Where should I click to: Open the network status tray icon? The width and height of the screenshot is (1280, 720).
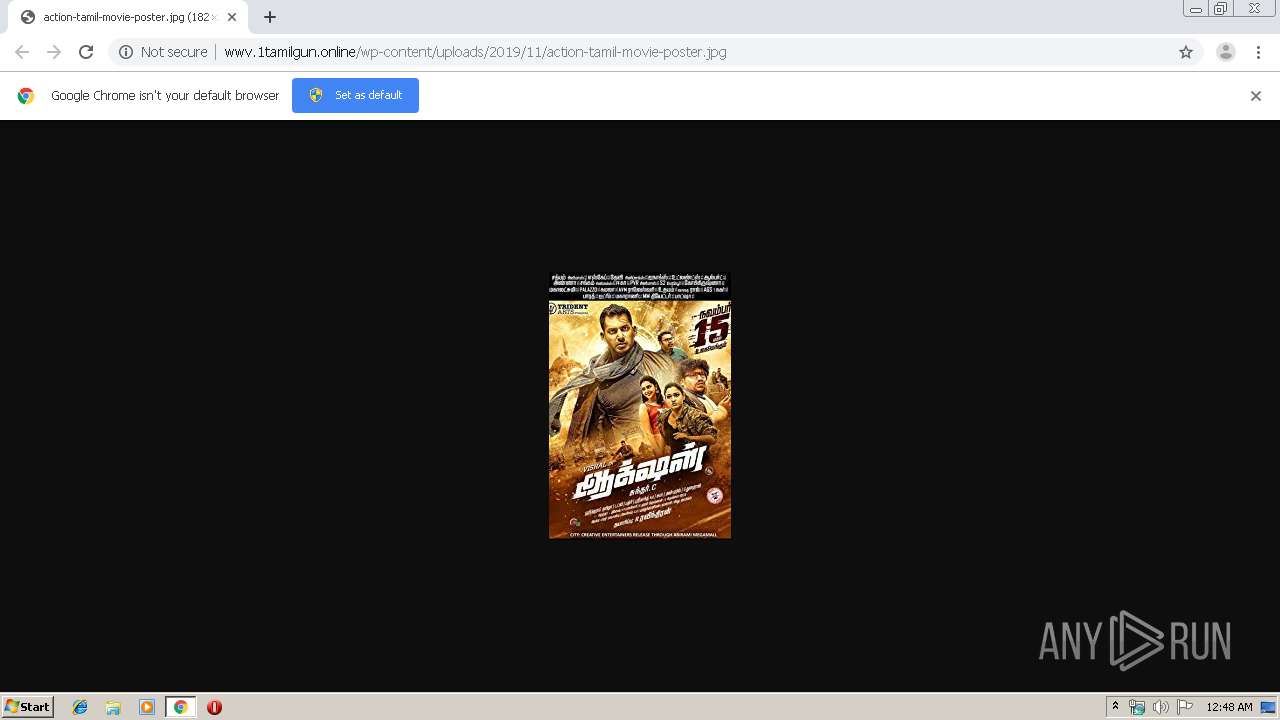pos(1137,707)
